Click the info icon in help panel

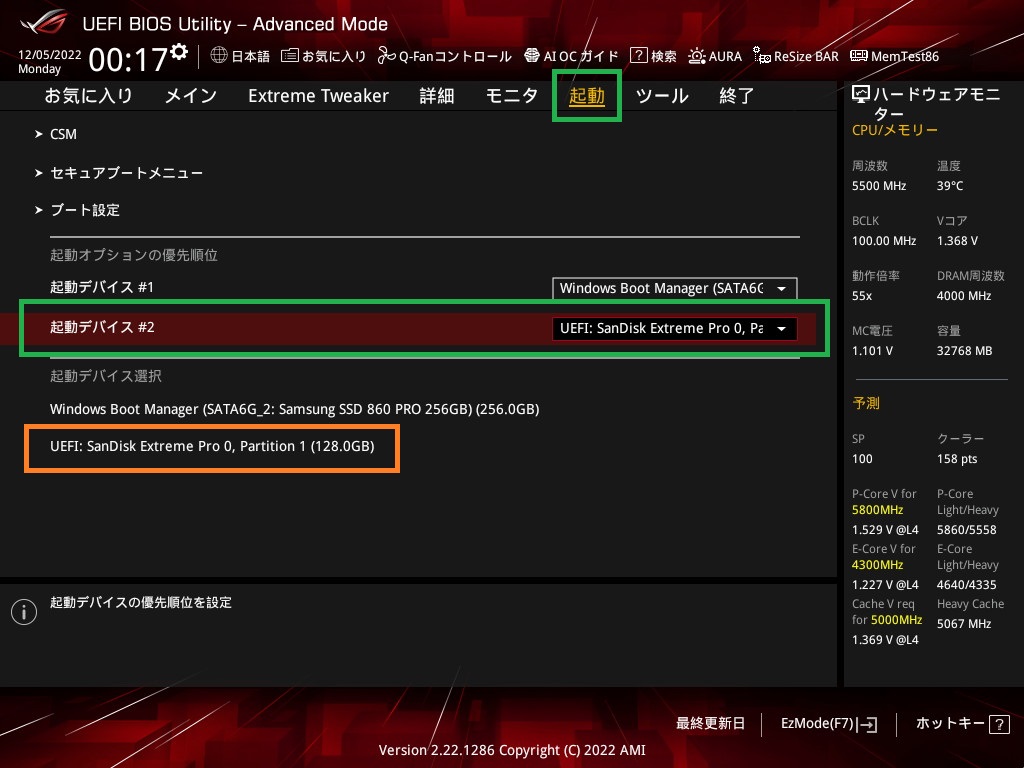point(24,612)
